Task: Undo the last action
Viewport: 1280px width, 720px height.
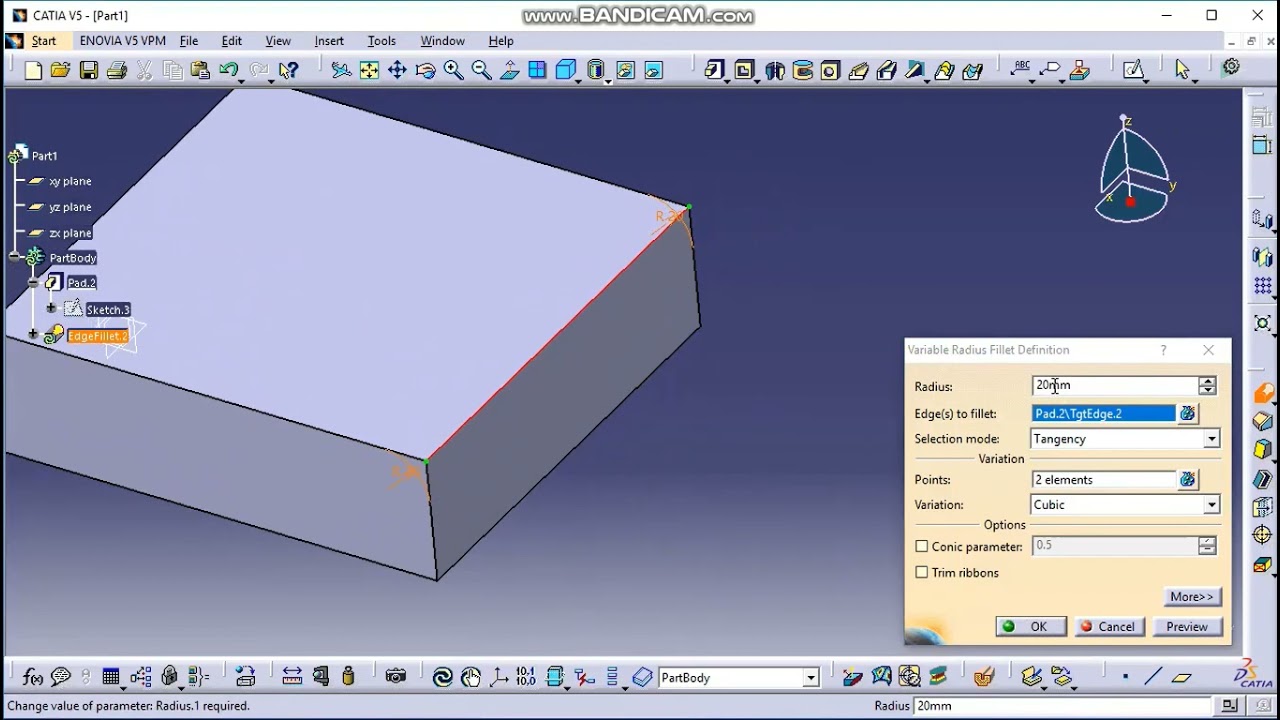Action: click(x=228, y=70)
